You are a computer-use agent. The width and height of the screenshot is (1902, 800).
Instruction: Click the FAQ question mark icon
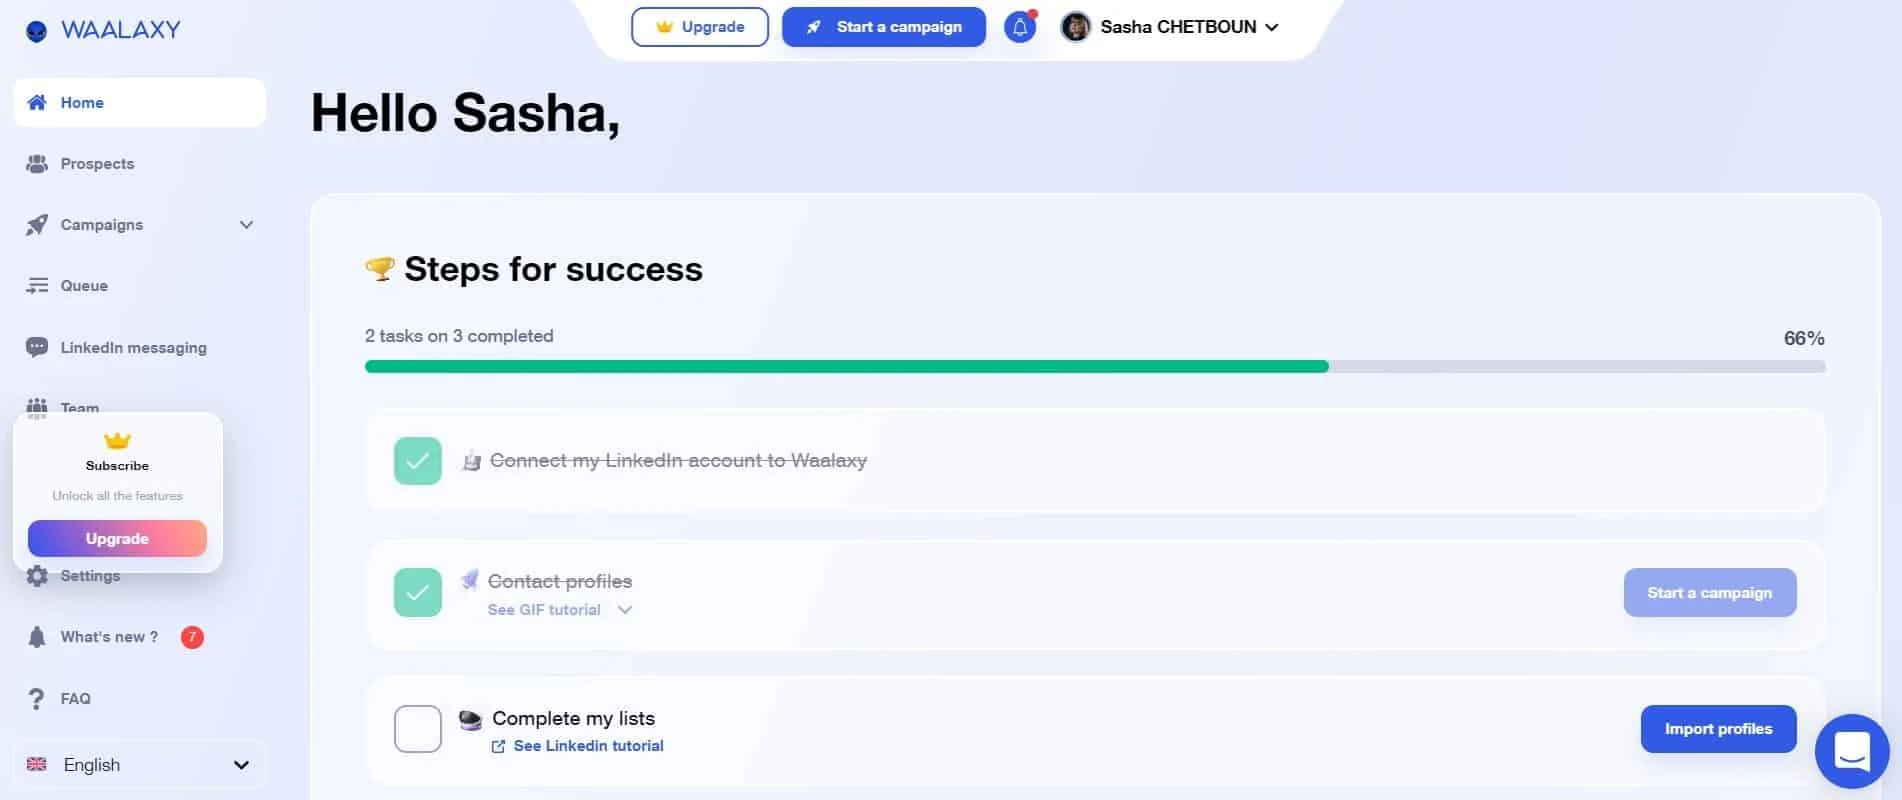point(37,698)
